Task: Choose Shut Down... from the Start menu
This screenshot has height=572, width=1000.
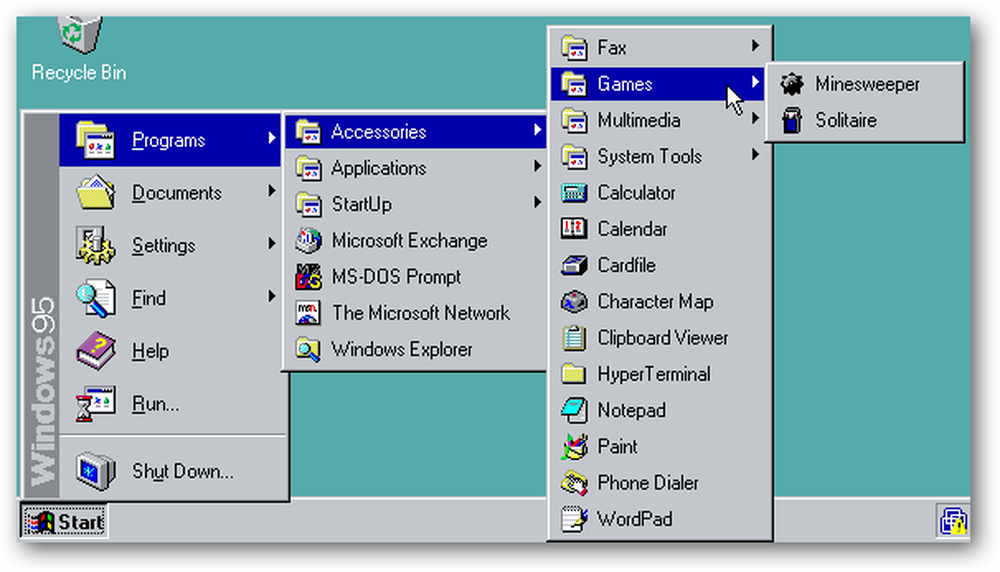Action: 172,471
